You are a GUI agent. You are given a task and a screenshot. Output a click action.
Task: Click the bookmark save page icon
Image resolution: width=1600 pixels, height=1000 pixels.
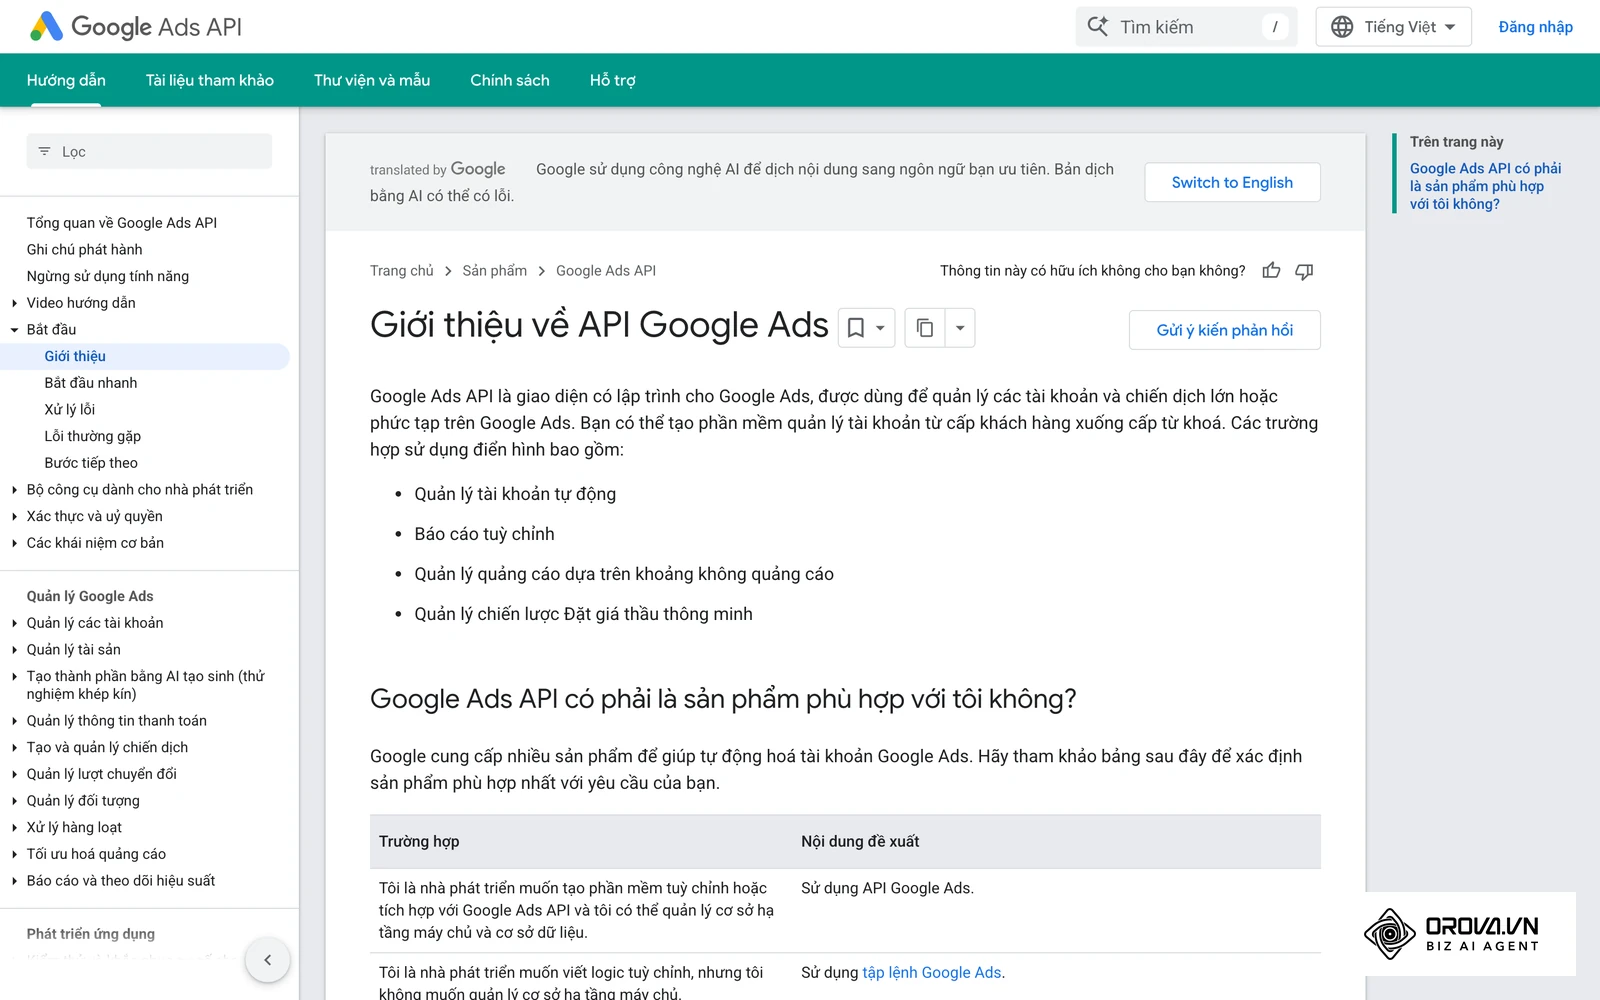pyautogui.click(x=856, y=328)
